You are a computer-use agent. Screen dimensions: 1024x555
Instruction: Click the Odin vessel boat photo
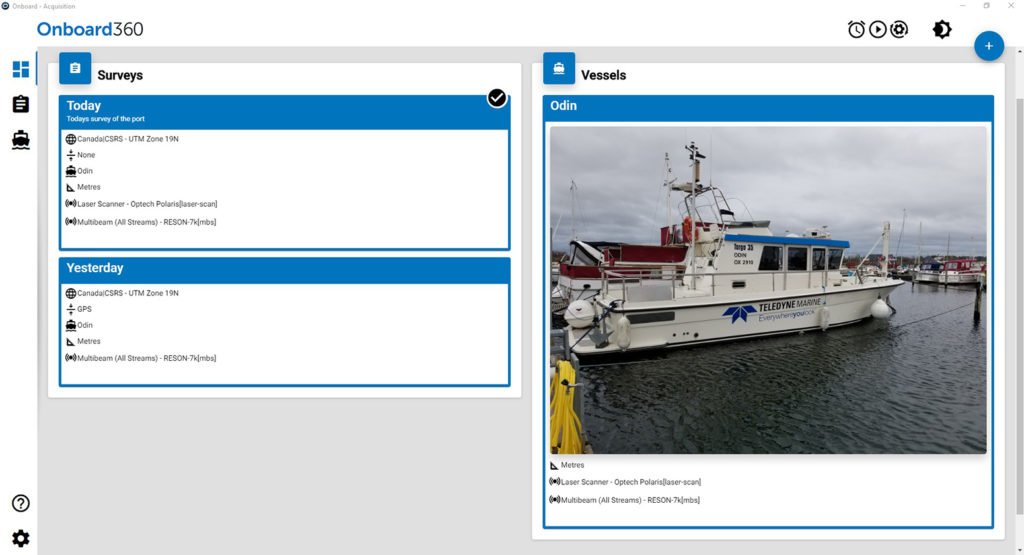768,290
